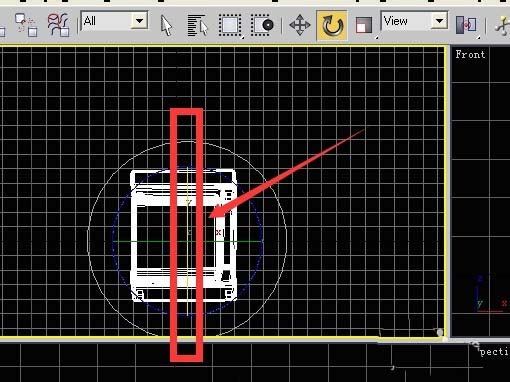Viewport: 510px width, 382px height.
Task: Click the Use Pivot Point Center icon
Action: [x=466, y=25]
